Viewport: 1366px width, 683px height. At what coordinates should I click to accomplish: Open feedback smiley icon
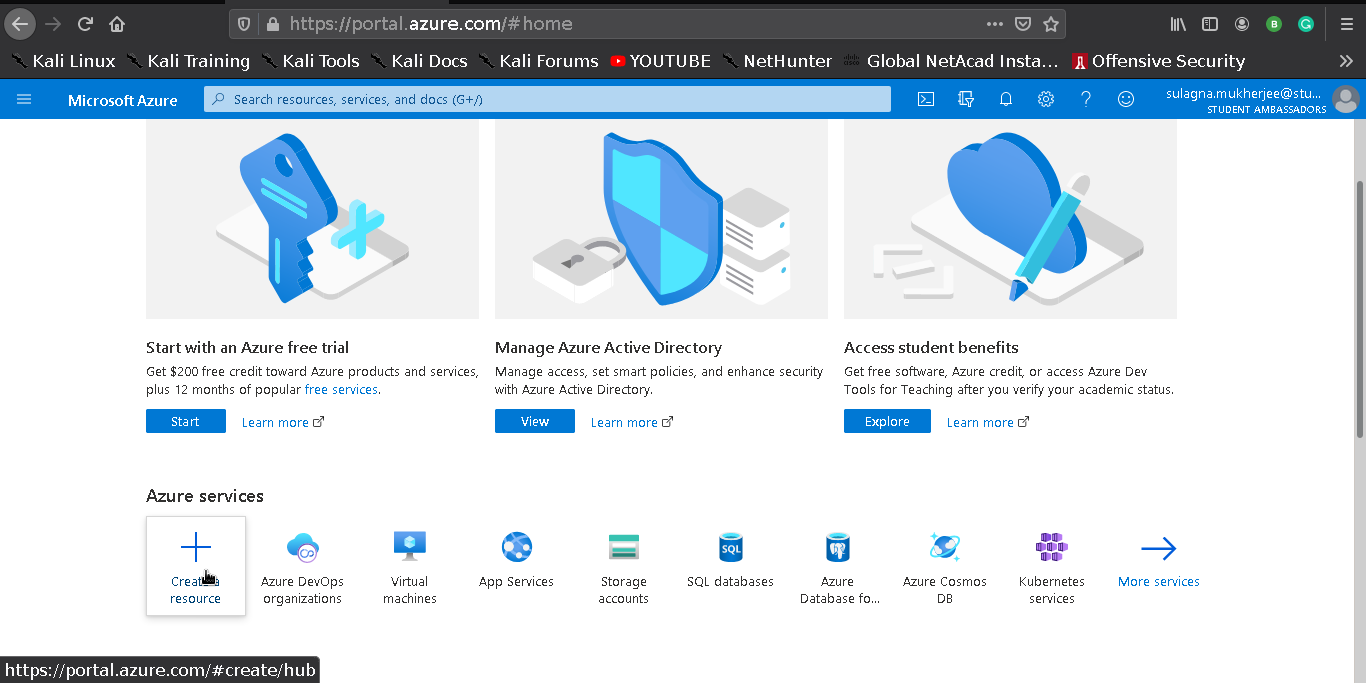point(1126,99)
